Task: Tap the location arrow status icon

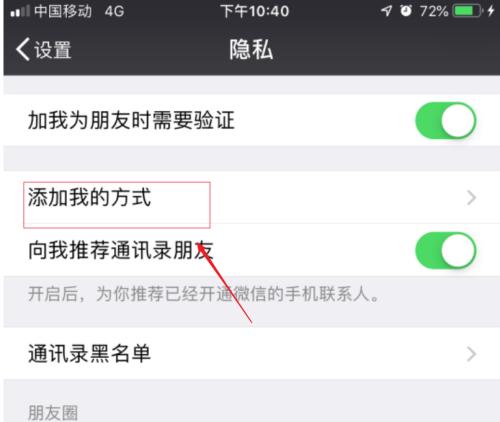Action: 386,11
